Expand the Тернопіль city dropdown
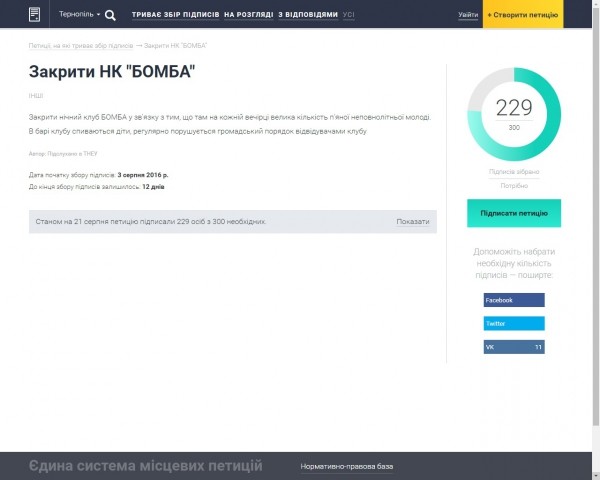Screen dimensions: 600x480 point(79,14)
